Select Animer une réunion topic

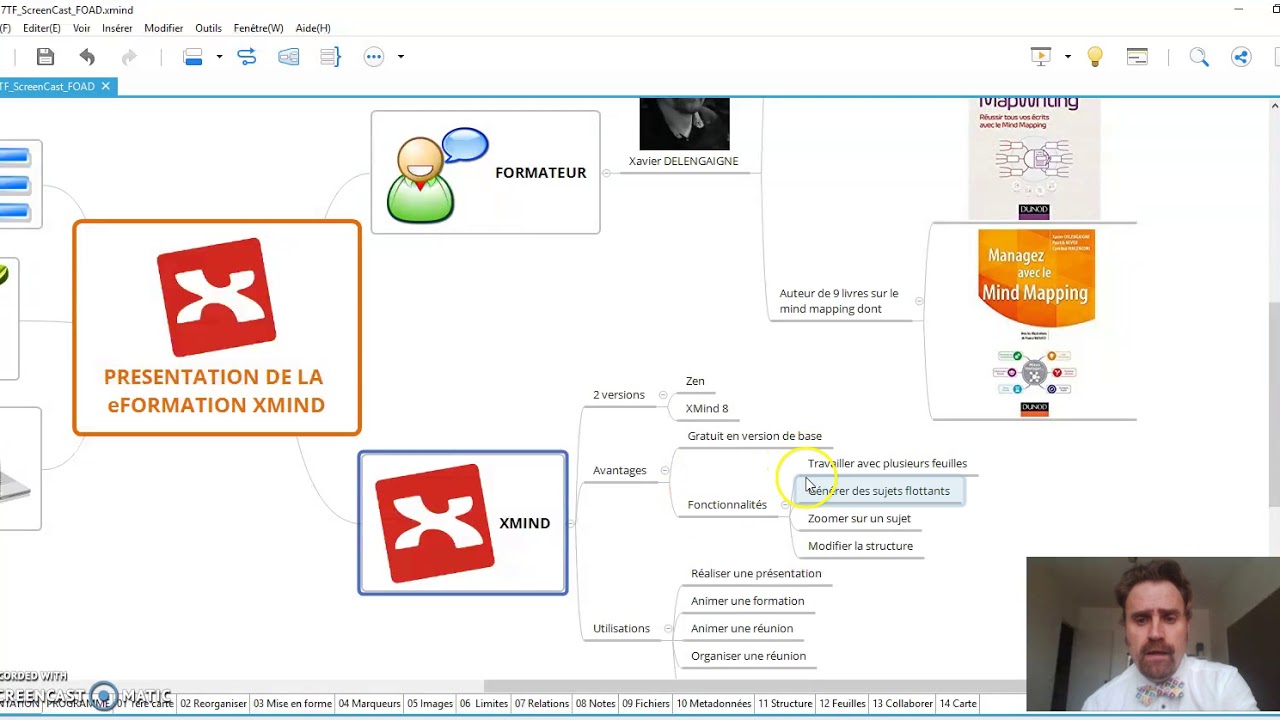point(742,628)
